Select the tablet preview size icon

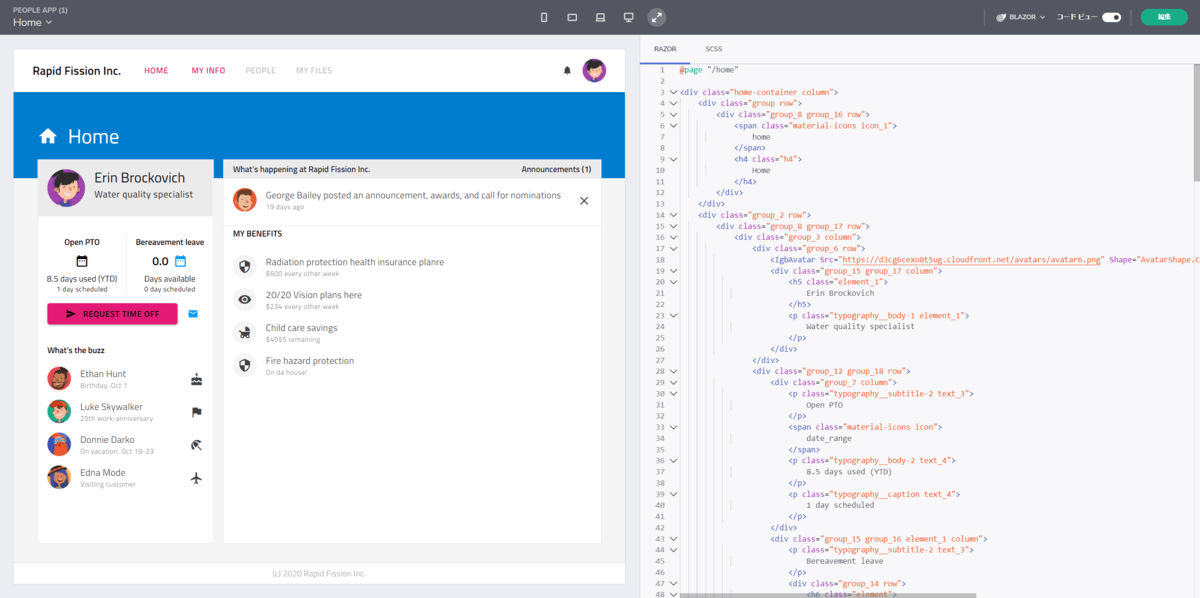point(572,17)
